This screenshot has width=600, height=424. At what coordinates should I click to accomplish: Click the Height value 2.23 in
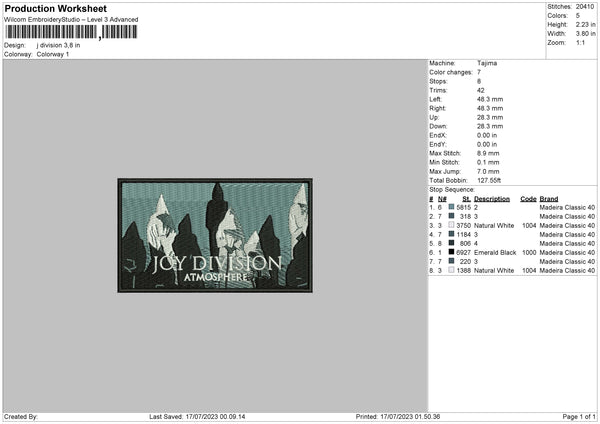585,24
